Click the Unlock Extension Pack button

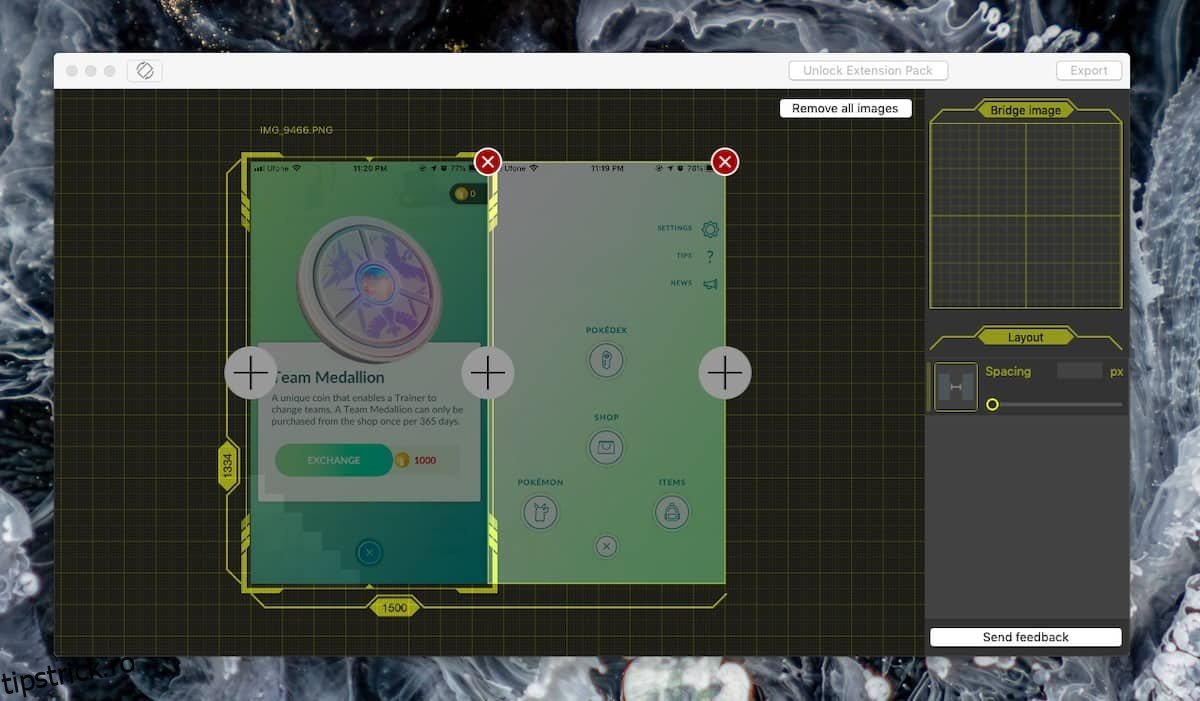pyautogui.click(x=867, y=71)
